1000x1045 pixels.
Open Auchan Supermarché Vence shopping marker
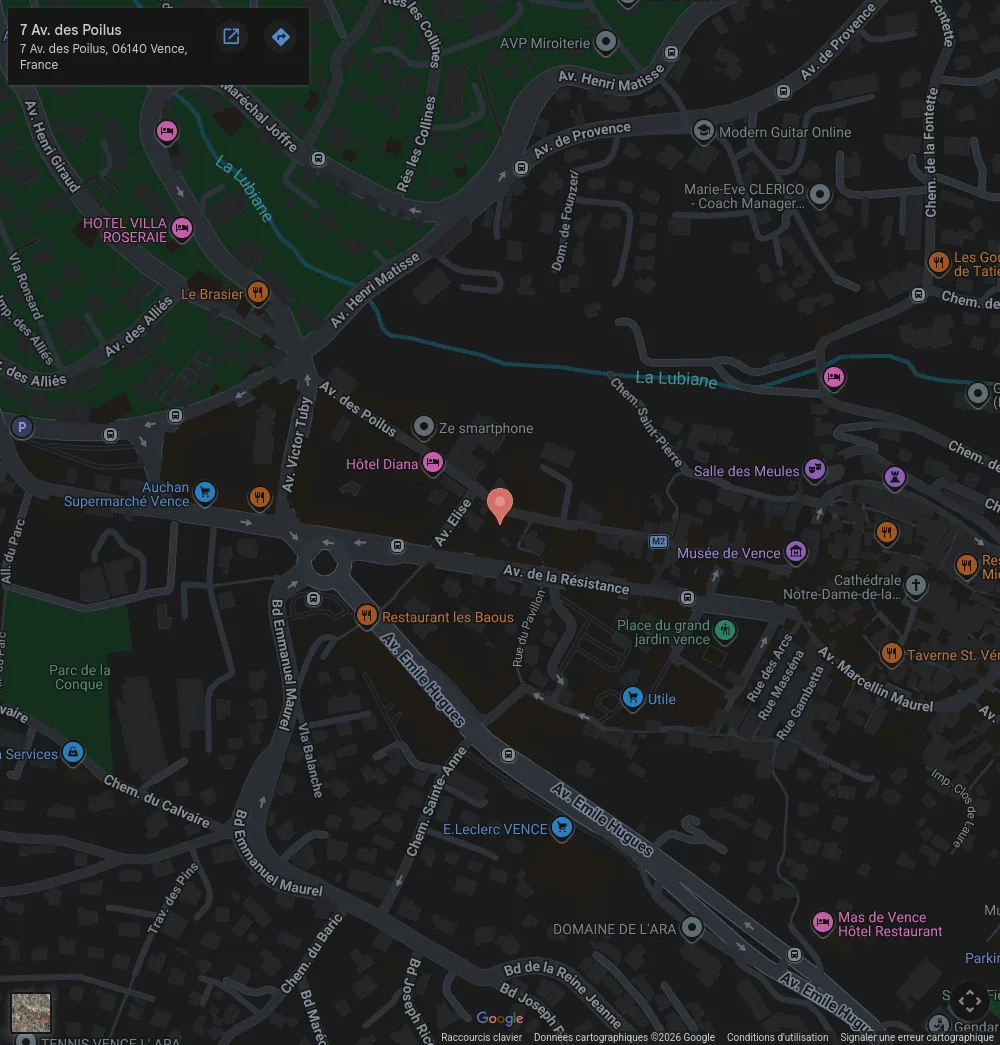tap(205, 493)
